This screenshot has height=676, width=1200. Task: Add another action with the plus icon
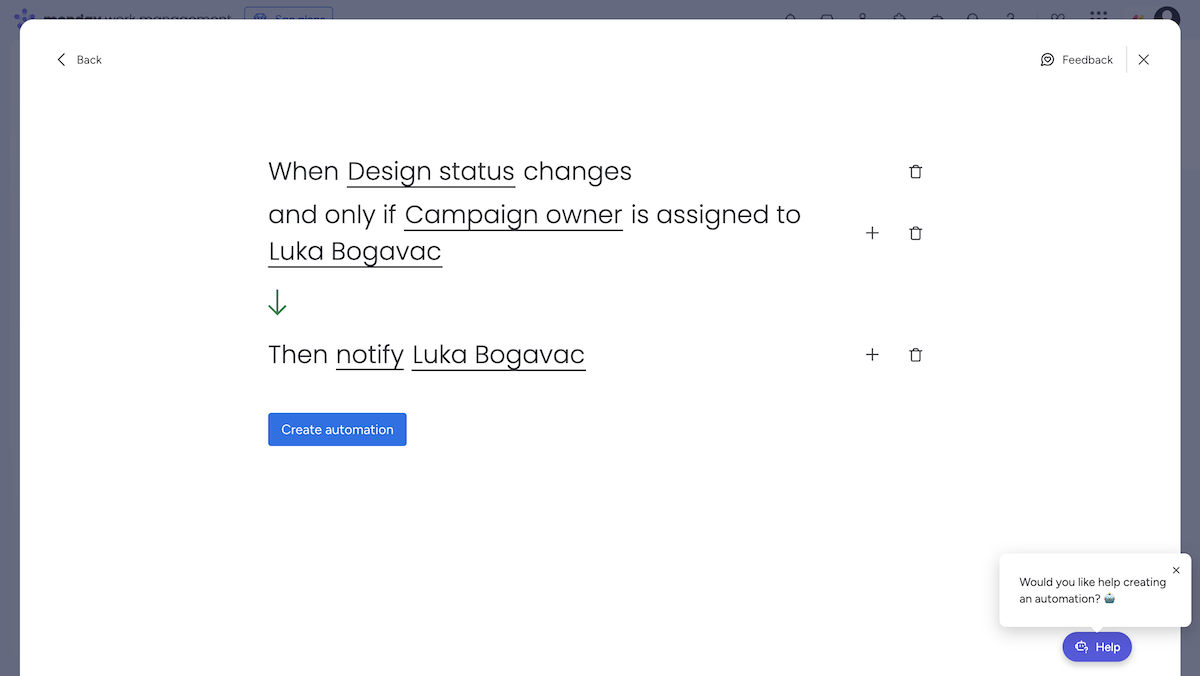(x=872, y=355)
